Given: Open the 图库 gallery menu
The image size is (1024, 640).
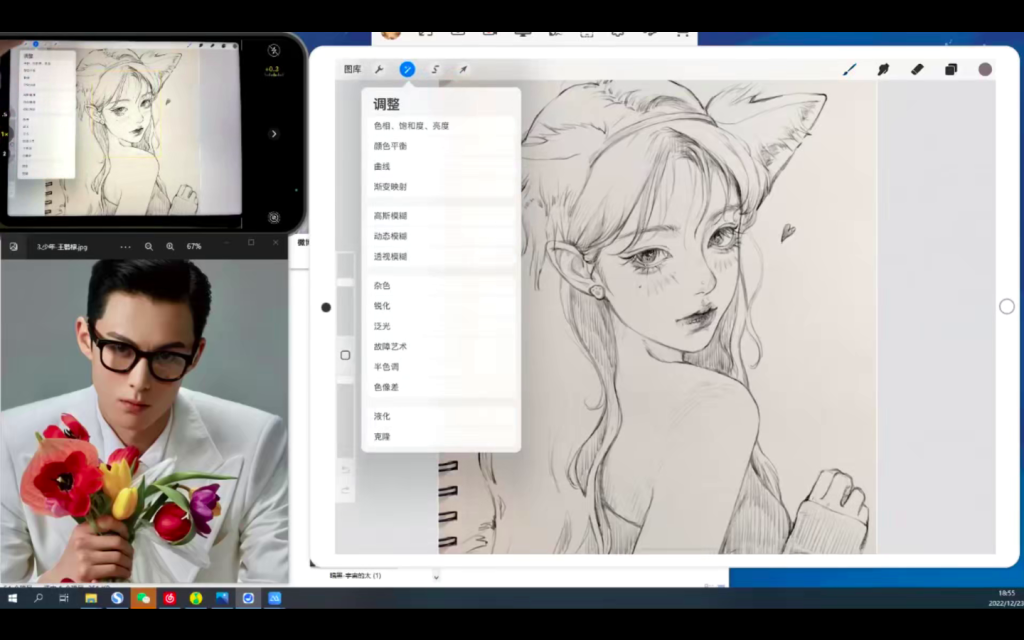Looking at the screenshot, I should [352, 69].
